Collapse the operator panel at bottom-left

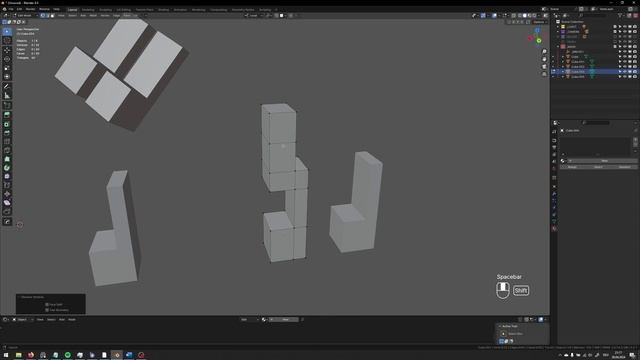[19, 297]
